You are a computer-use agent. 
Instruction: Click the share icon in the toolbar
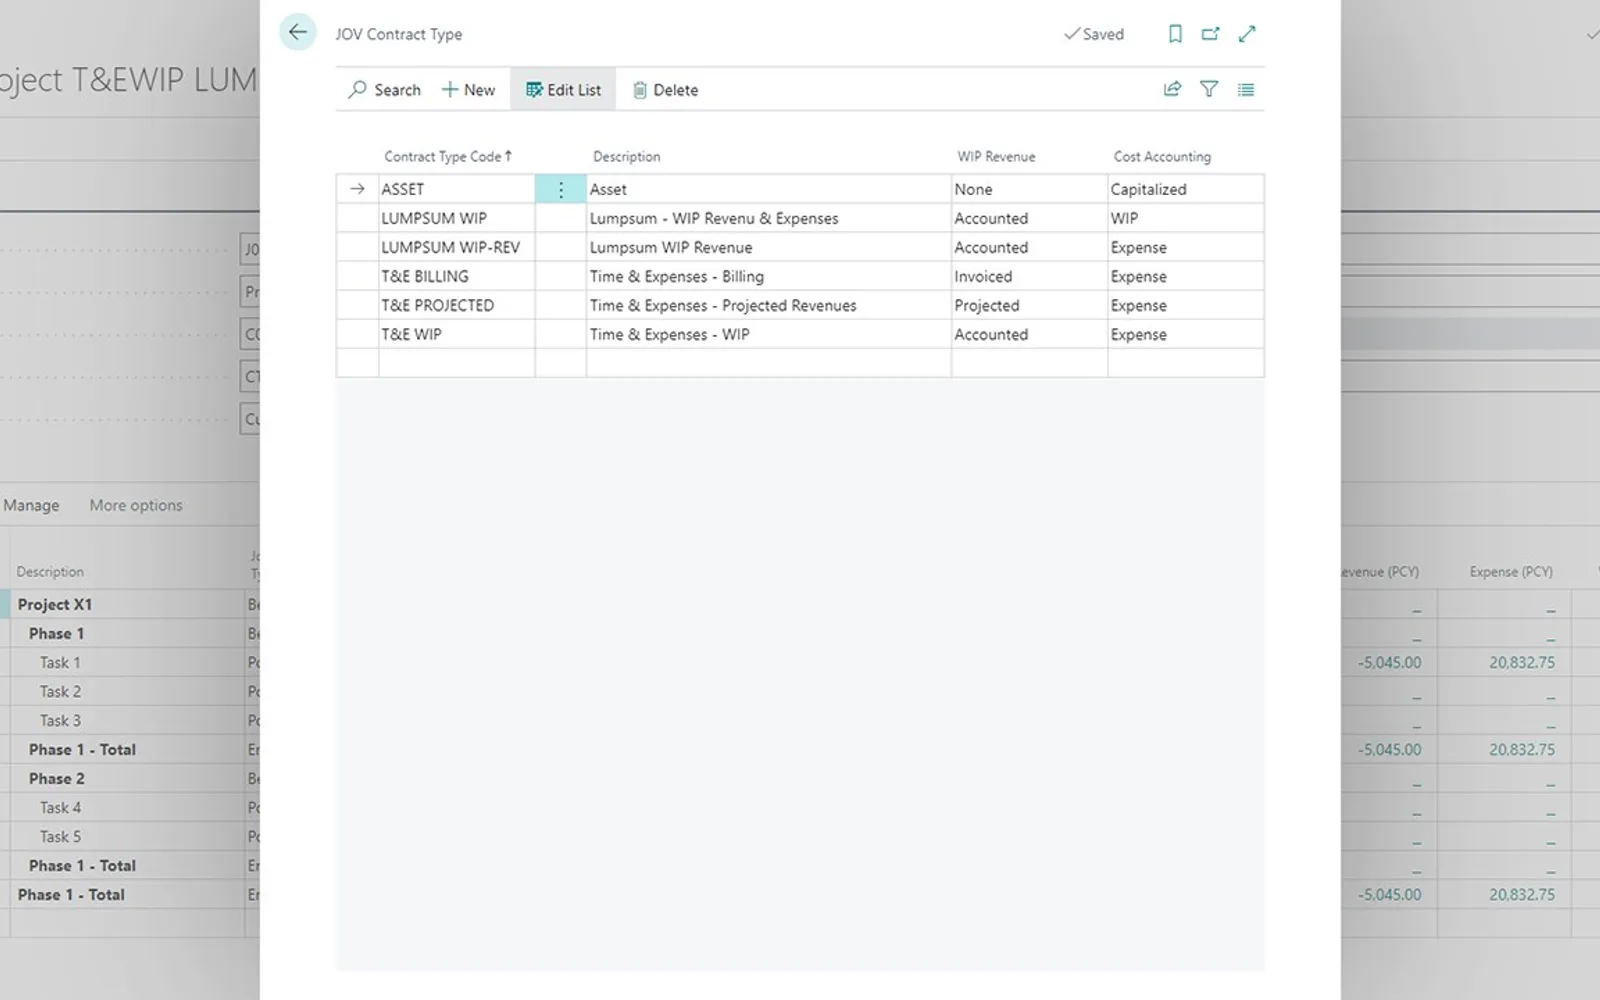click(1172, 89)
